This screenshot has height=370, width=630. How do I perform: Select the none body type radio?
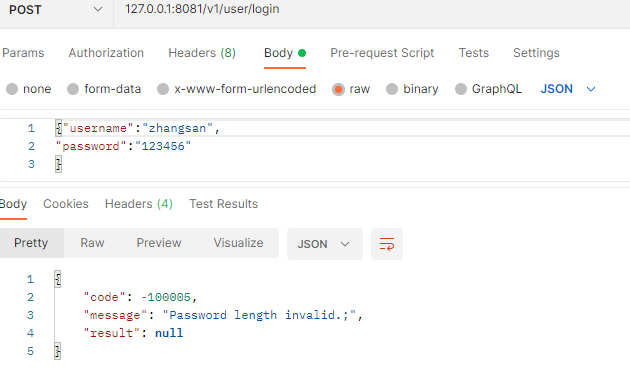click(x=12, y=89)
